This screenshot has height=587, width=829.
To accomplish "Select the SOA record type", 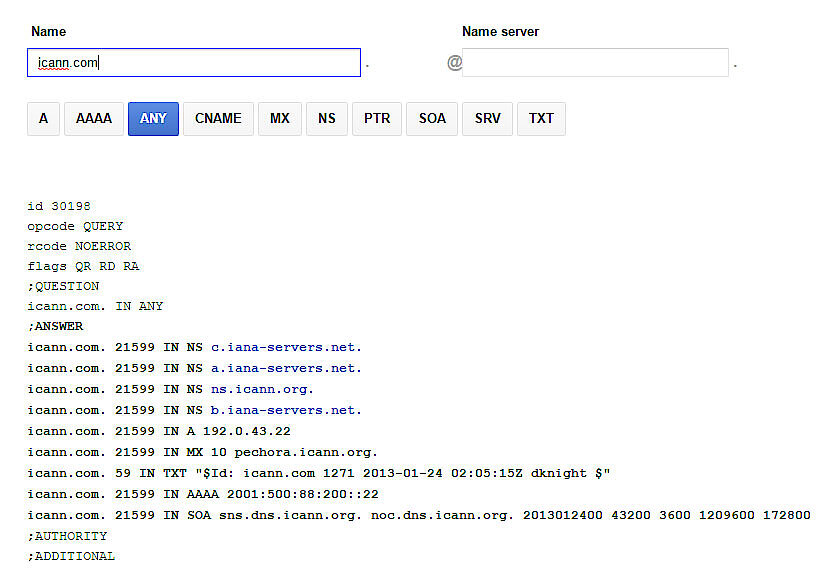I will [x=432, y=118].
